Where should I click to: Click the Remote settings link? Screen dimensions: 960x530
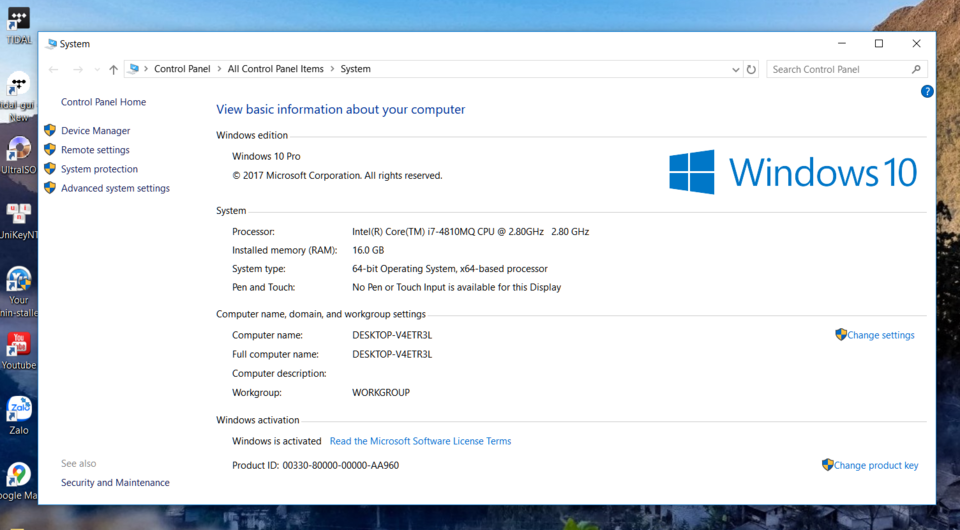click(95, 149)
